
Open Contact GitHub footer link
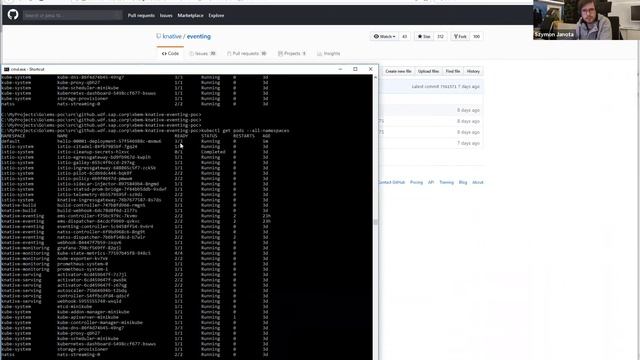pyautogui.click(x=391, y=182)
